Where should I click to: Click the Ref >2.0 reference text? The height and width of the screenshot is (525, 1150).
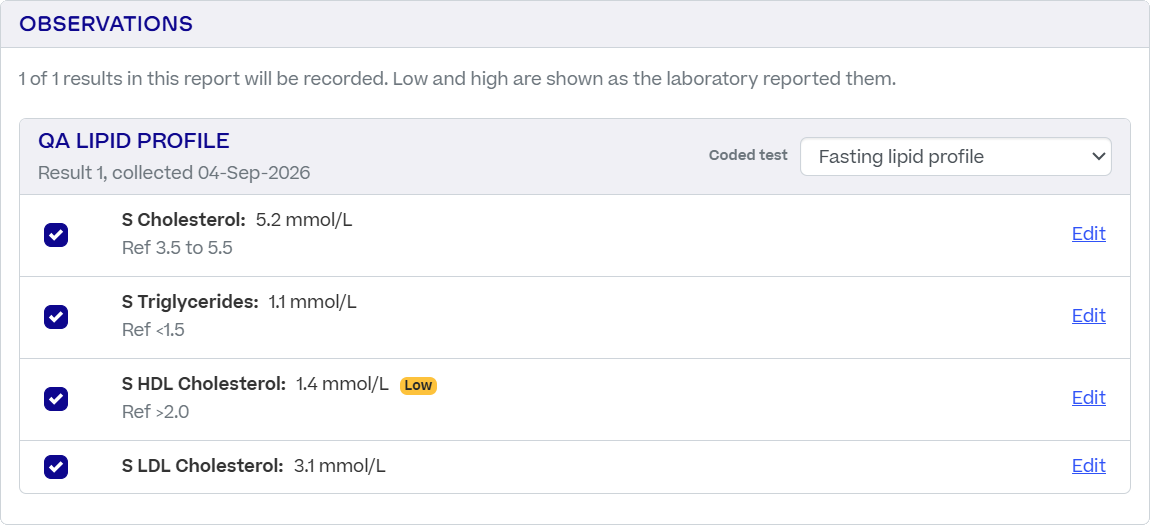click(x=155, y=412)
